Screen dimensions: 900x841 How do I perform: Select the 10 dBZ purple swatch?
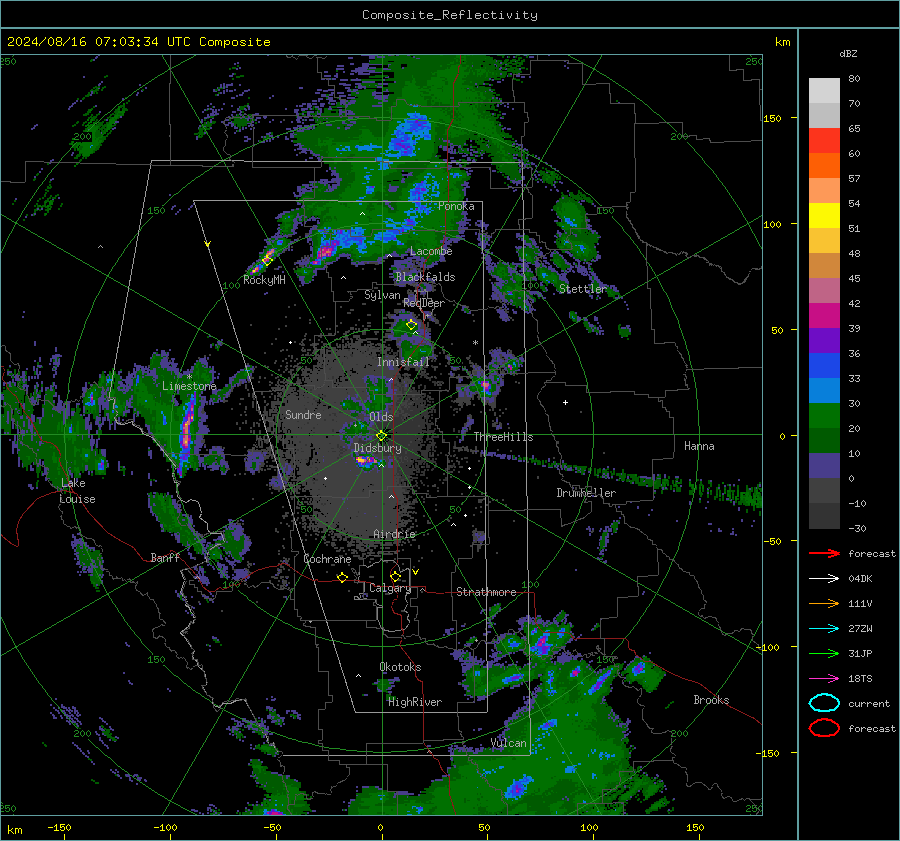pos(824,466)
